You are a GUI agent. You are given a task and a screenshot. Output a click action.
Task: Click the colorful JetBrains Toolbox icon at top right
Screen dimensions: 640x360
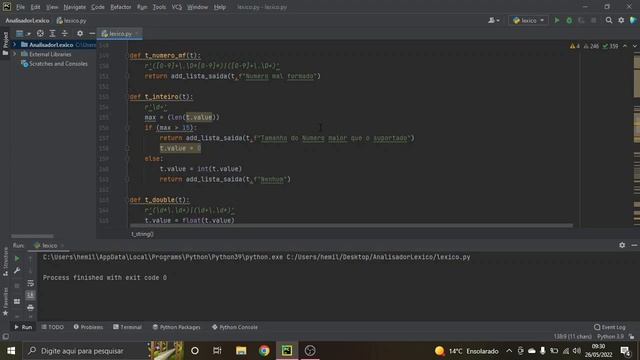pyautogui.click(x=633, y=20)
